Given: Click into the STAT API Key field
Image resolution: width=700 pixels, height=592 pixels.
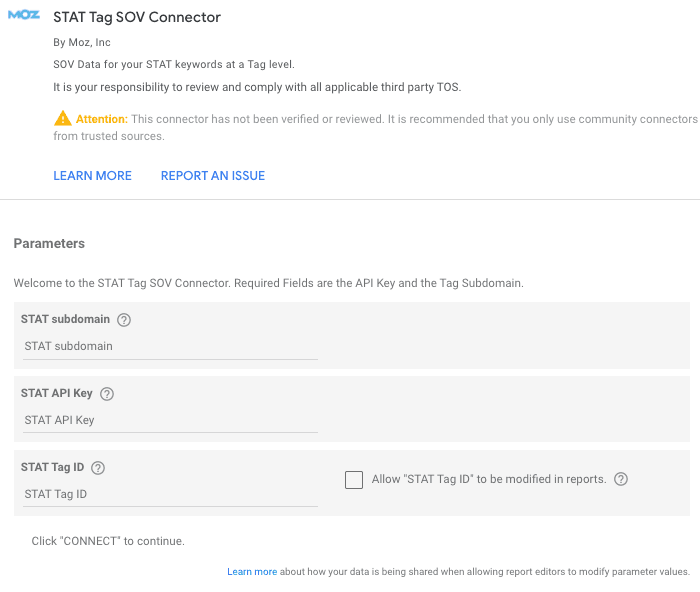Looking at the screenshot, I should tap(169, 421).
